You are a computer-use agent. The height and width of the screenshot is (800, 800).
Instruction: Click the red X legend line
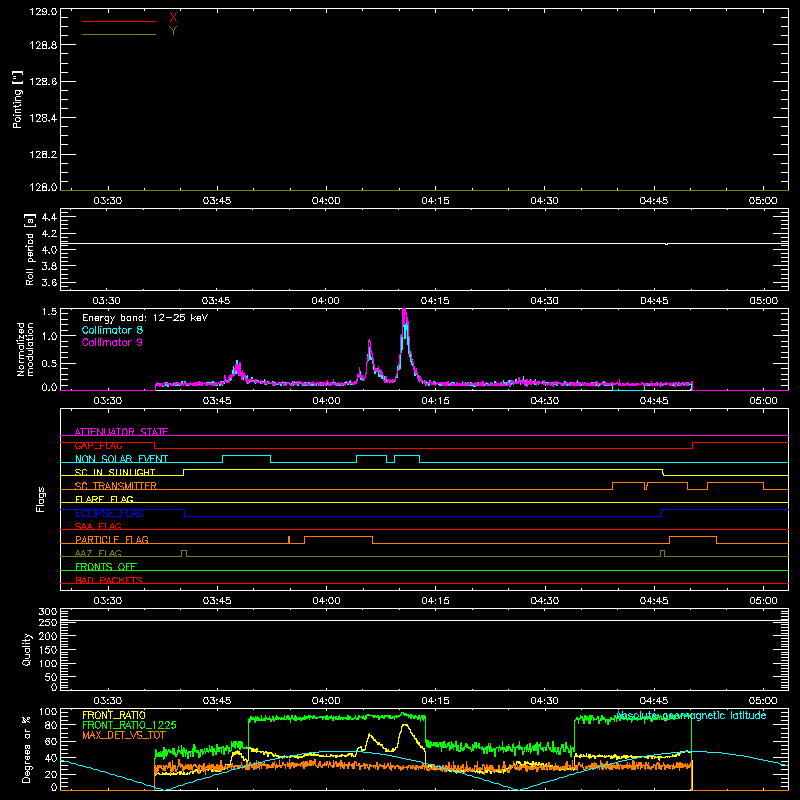[x=118, y=21]
